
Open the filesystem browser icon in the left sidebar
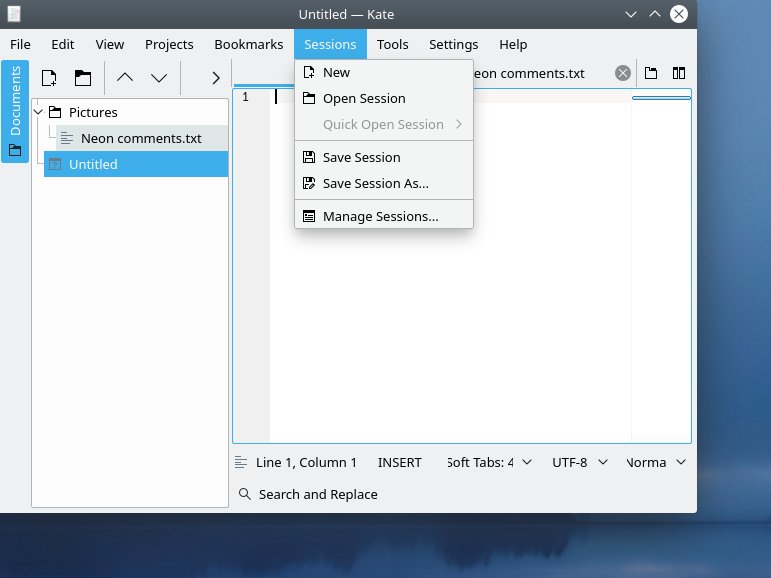[15, 151]
